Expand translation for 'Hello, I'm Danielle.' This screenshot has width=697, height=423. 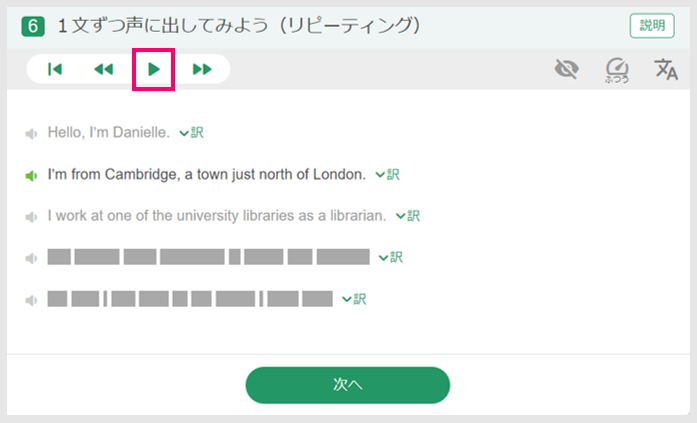click(191, 132)
